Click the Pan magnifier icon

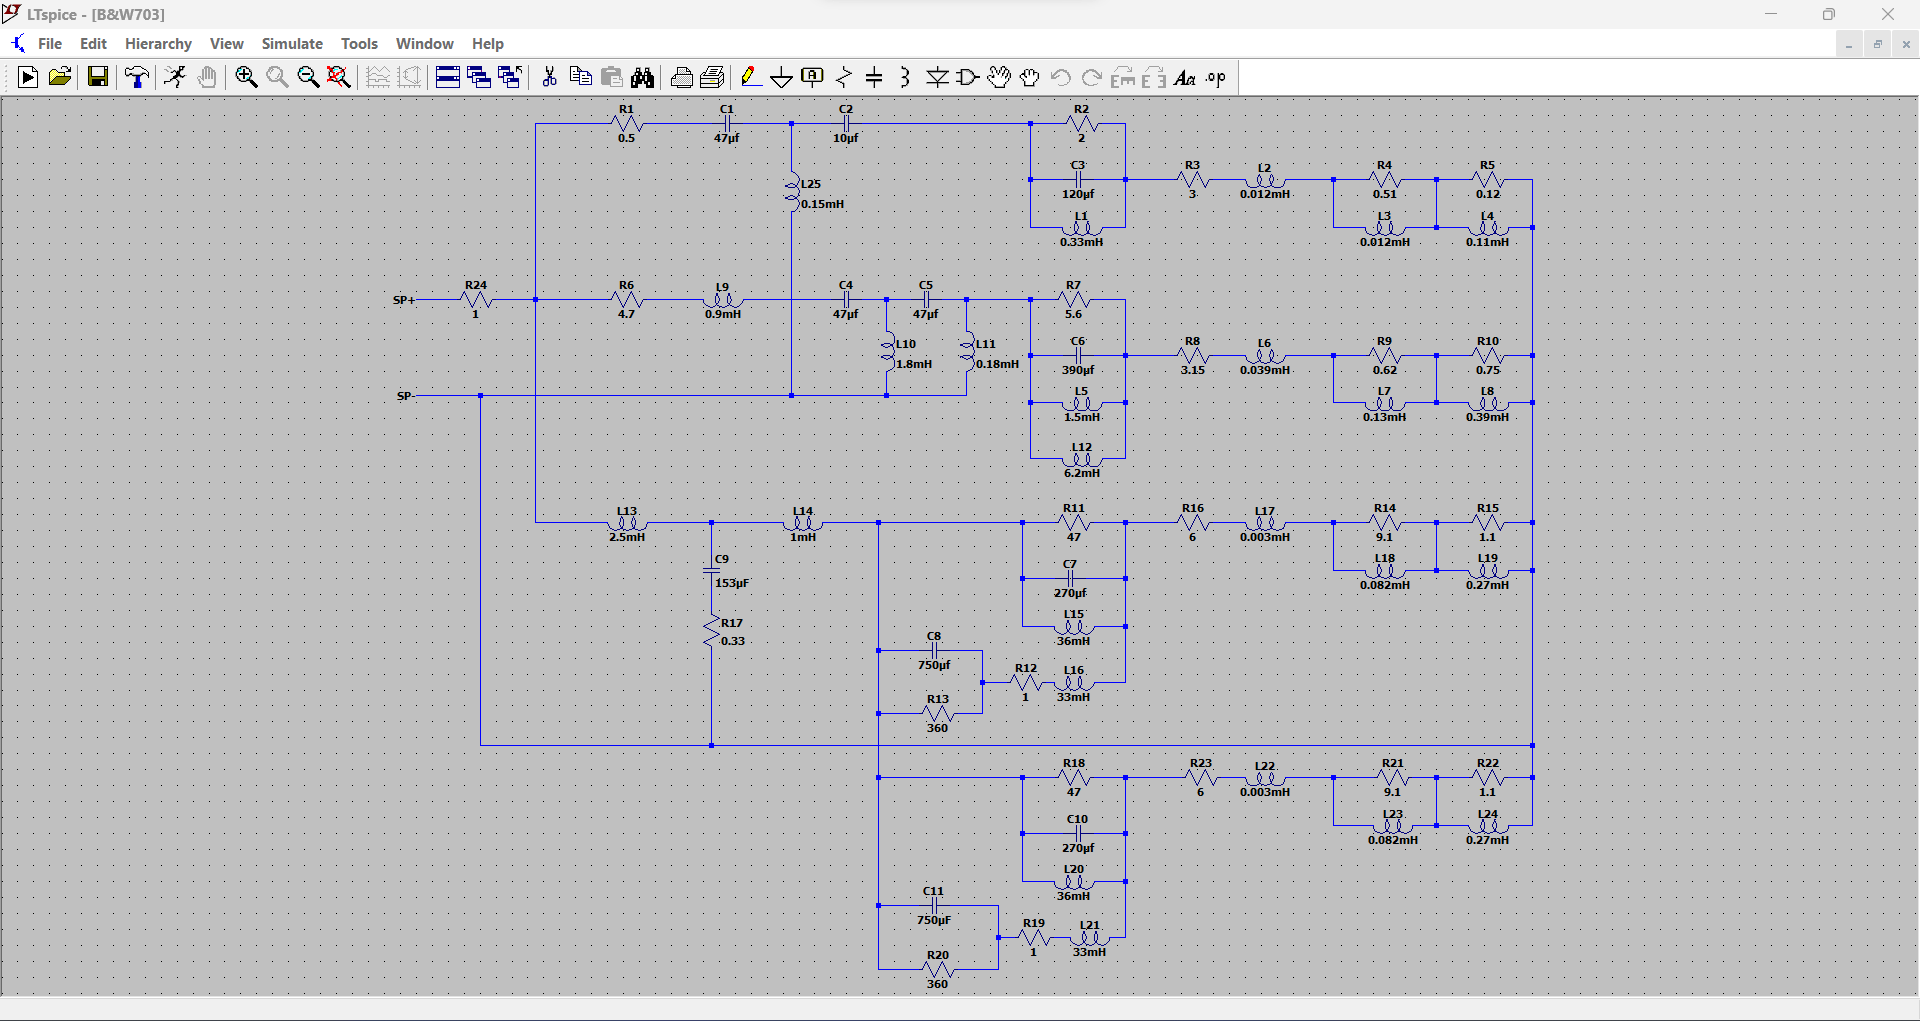click(x=277, y=77)
